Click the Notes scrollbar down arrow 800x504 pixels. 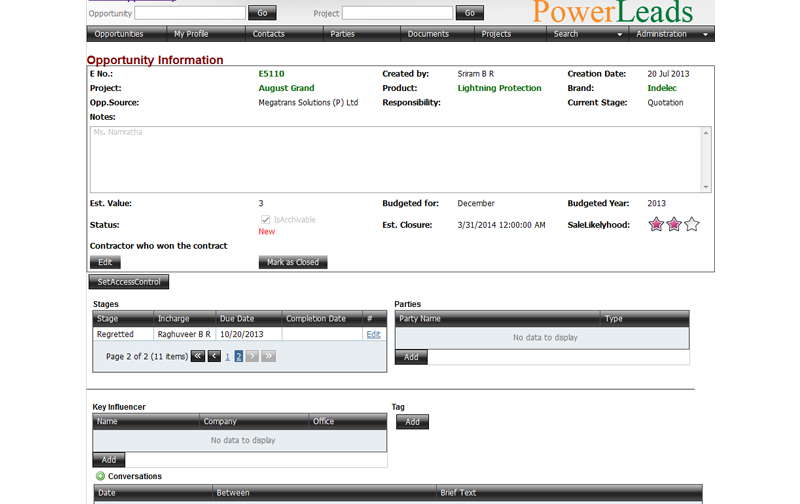tap(707, 187)
